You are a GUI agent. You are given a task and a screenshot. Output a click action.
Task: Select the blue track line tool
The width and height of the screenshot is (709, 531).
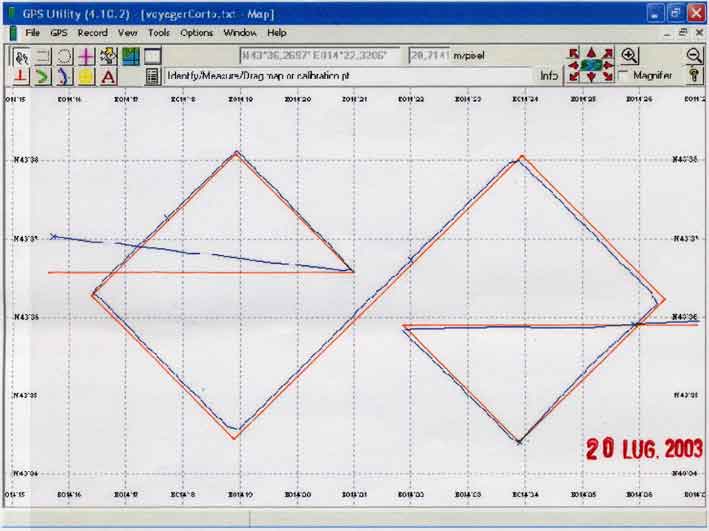pos(64,76)
